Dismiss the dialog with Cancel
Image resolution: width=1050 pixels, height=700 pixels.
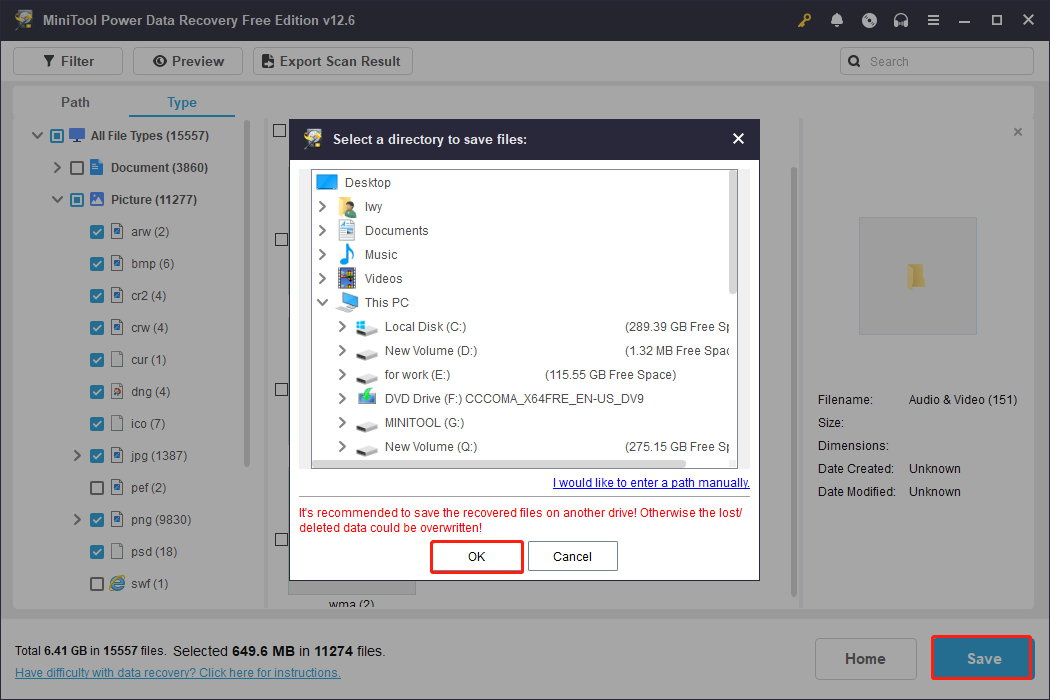[x=572, y=556]
